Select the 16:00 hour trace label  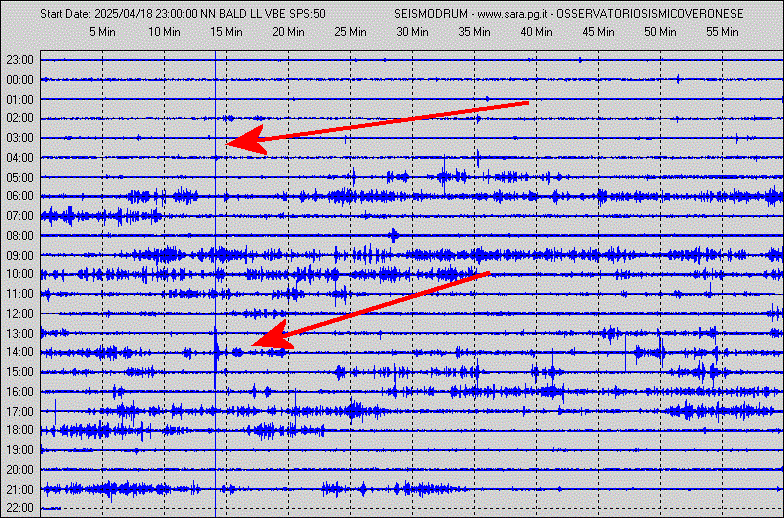pyautogui.click(x=20, y=392)
